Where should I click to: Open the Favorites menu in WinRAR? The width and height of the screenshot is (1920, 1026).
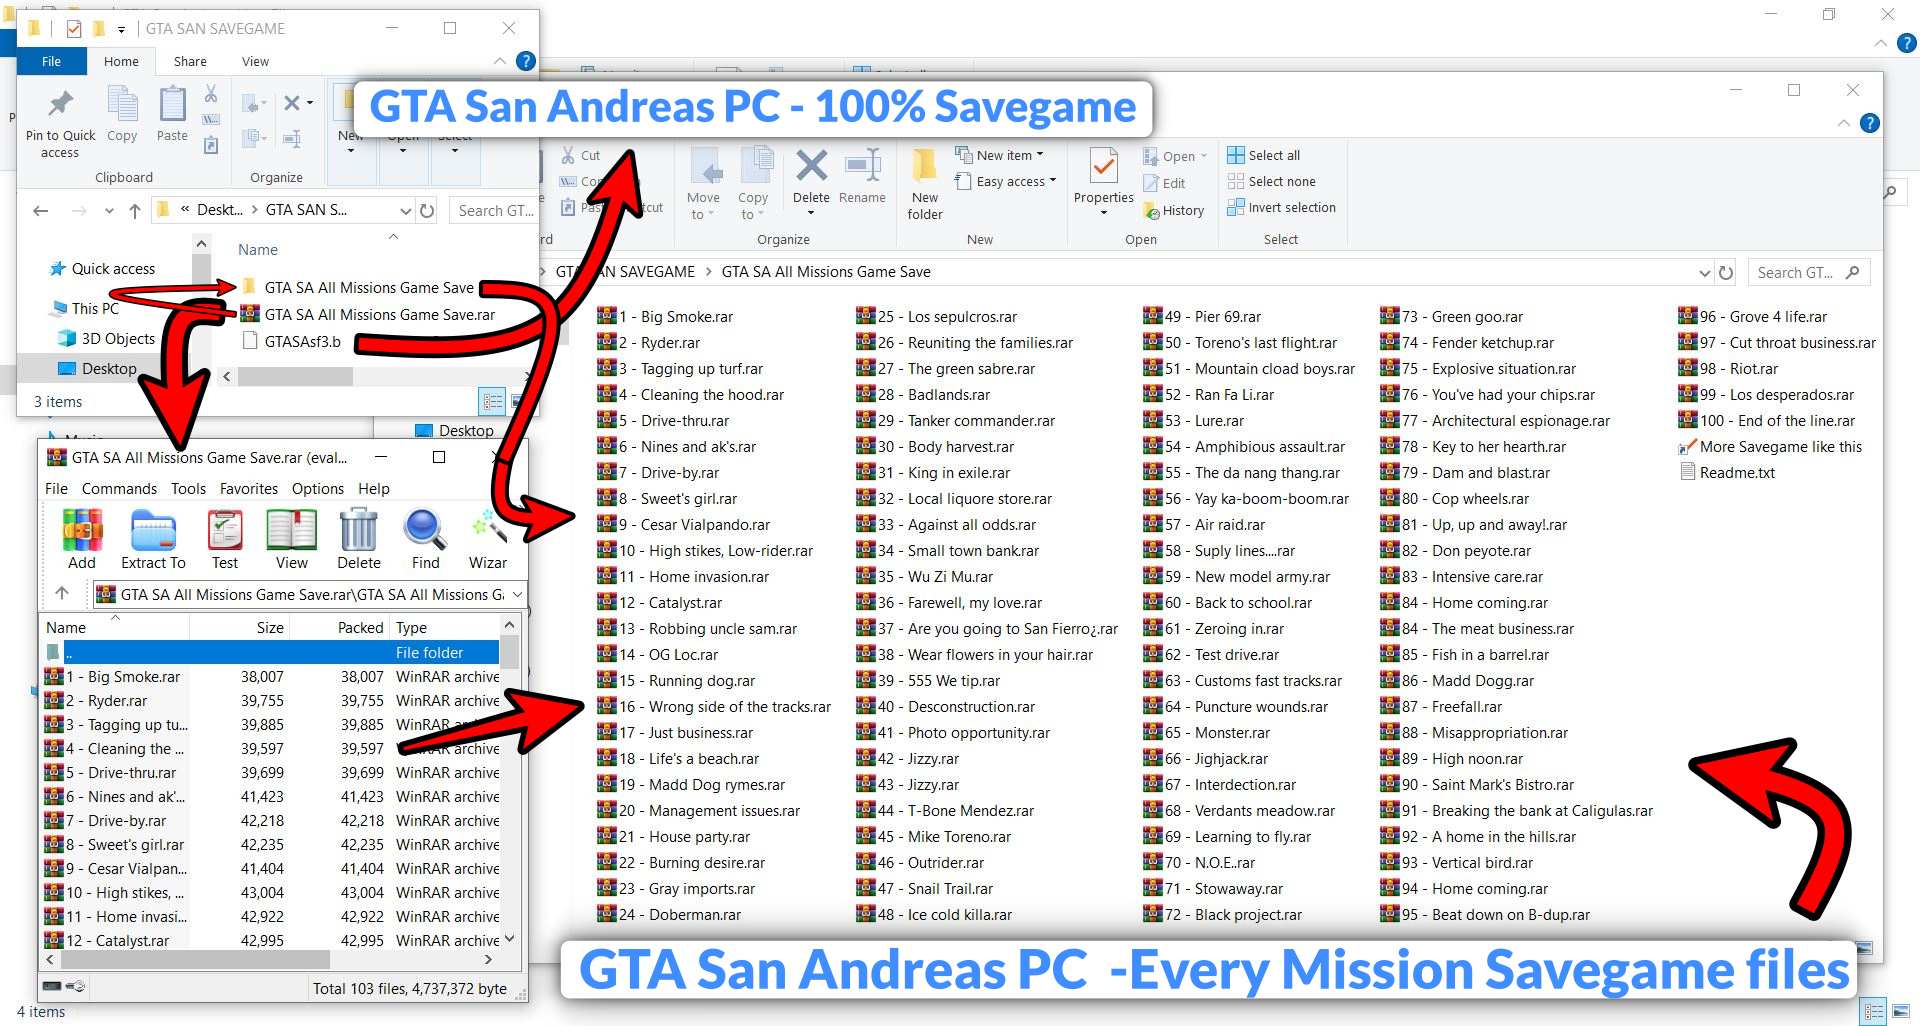coord(249,488)
